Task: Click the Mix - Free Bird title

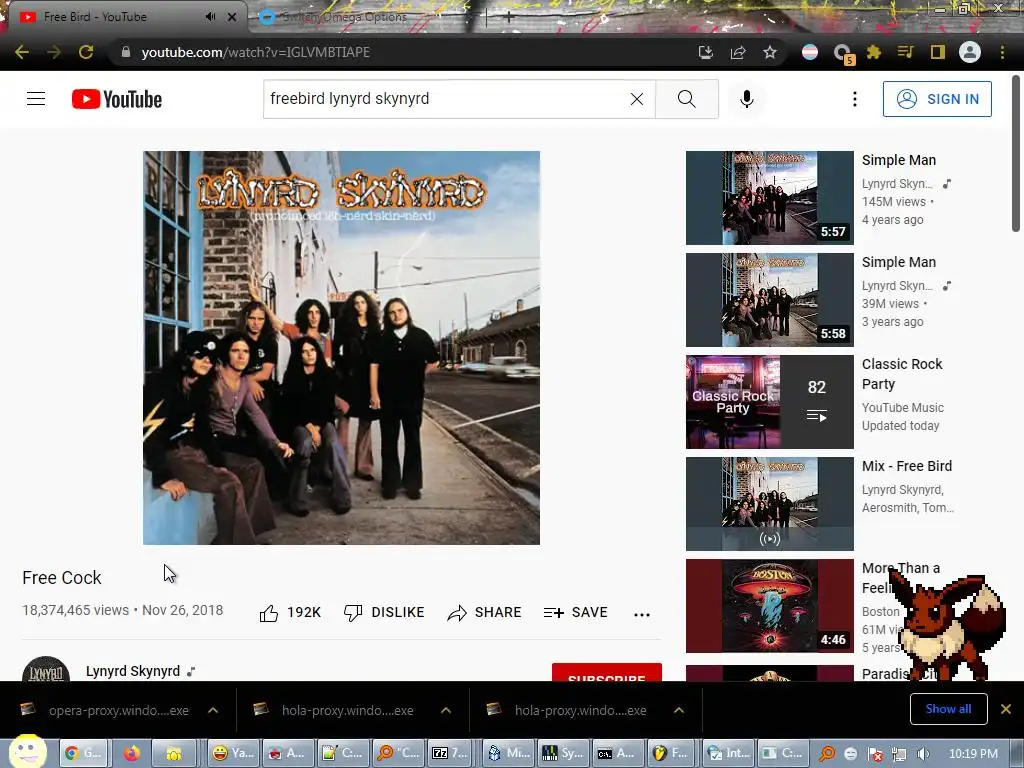Action: click(906, 466)
